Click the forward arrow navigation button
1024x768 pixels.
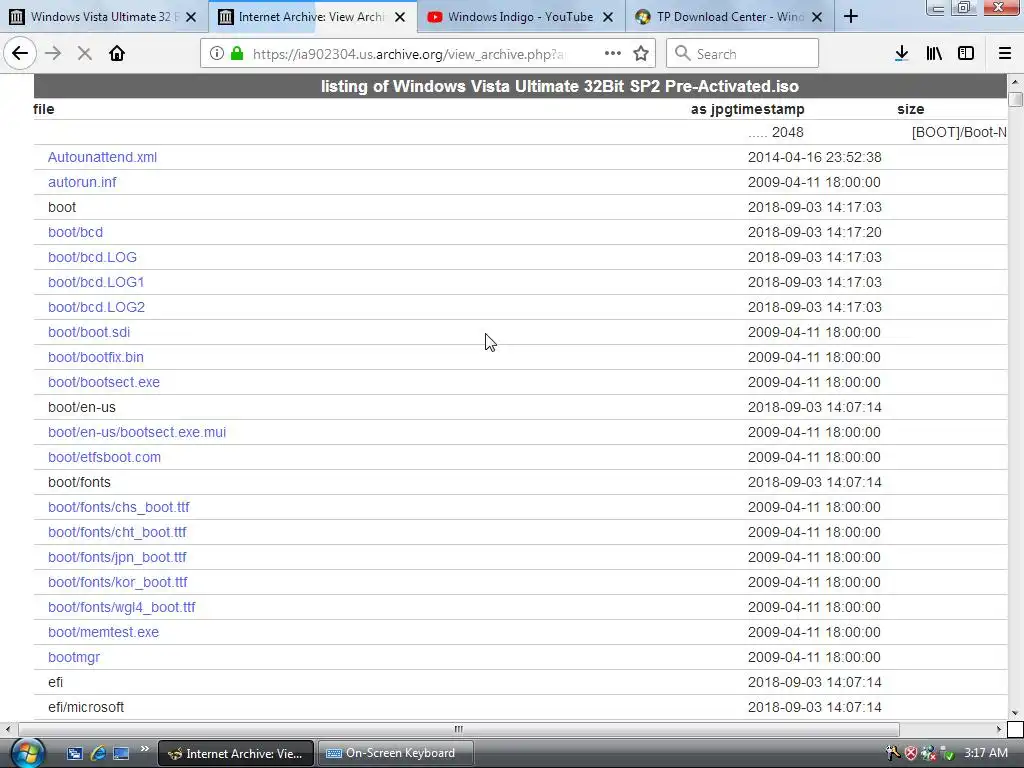coord(53,54)
